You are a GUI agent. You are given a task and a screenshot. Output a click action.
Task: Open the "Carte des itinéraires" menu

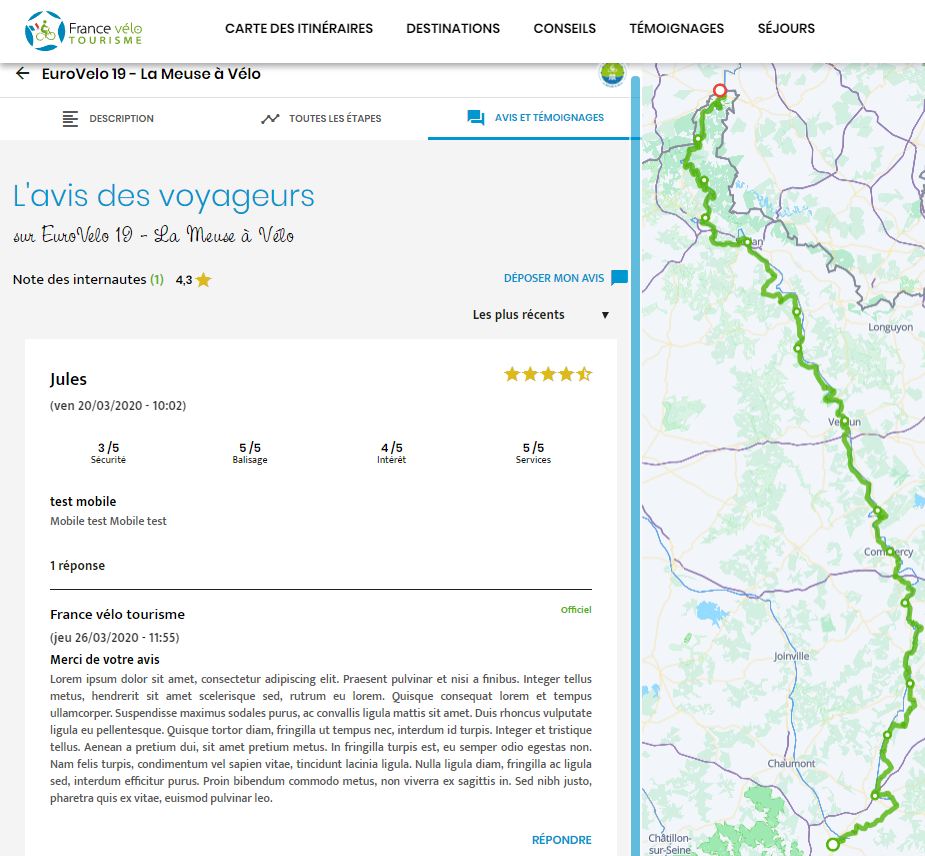tap(299, 29)
